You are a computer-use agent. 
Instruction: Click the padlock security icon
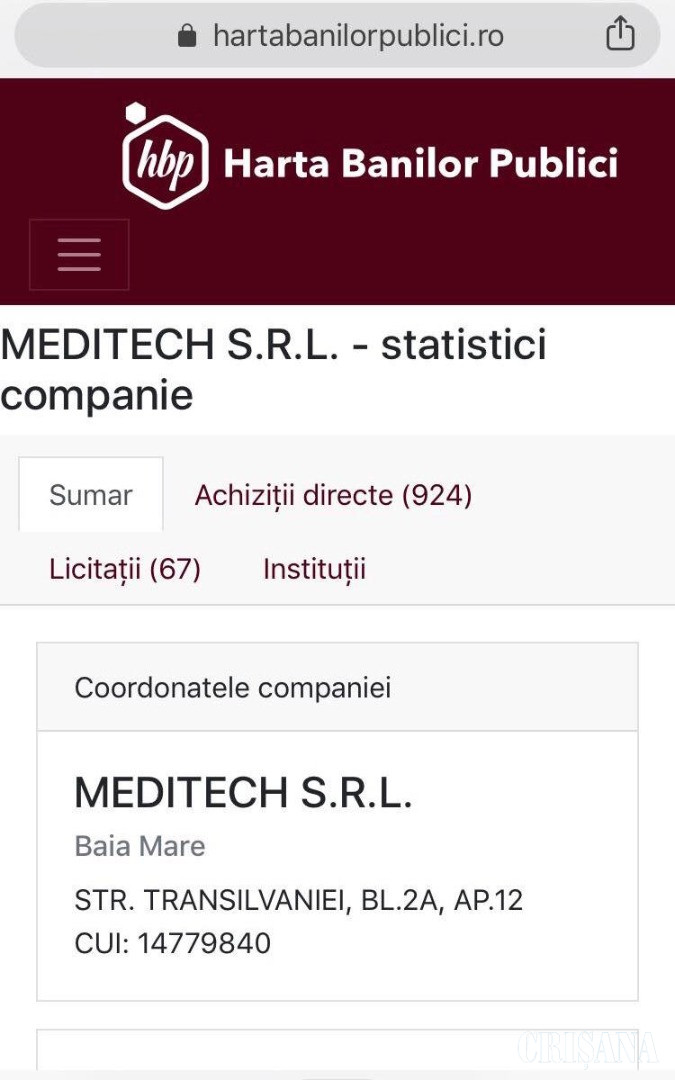coord(187,37)
